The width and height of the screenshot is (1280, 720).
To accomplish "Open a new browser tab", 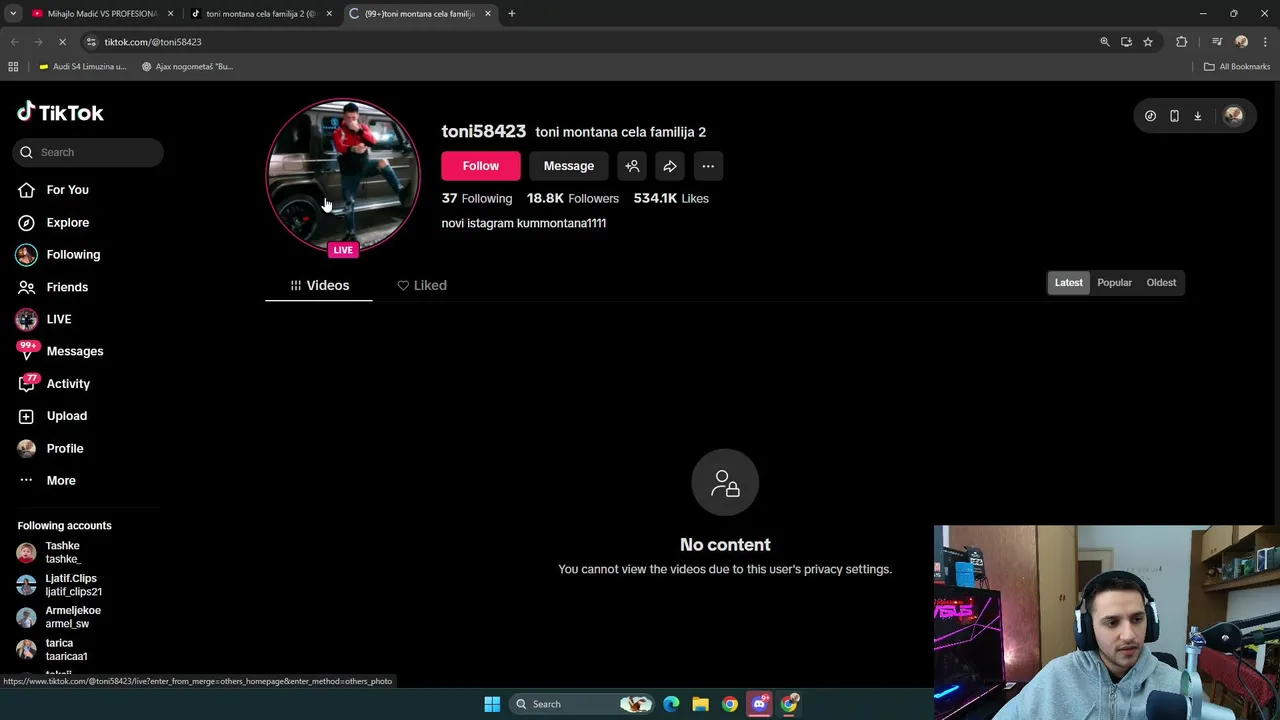I will click(x=512, y=14).
